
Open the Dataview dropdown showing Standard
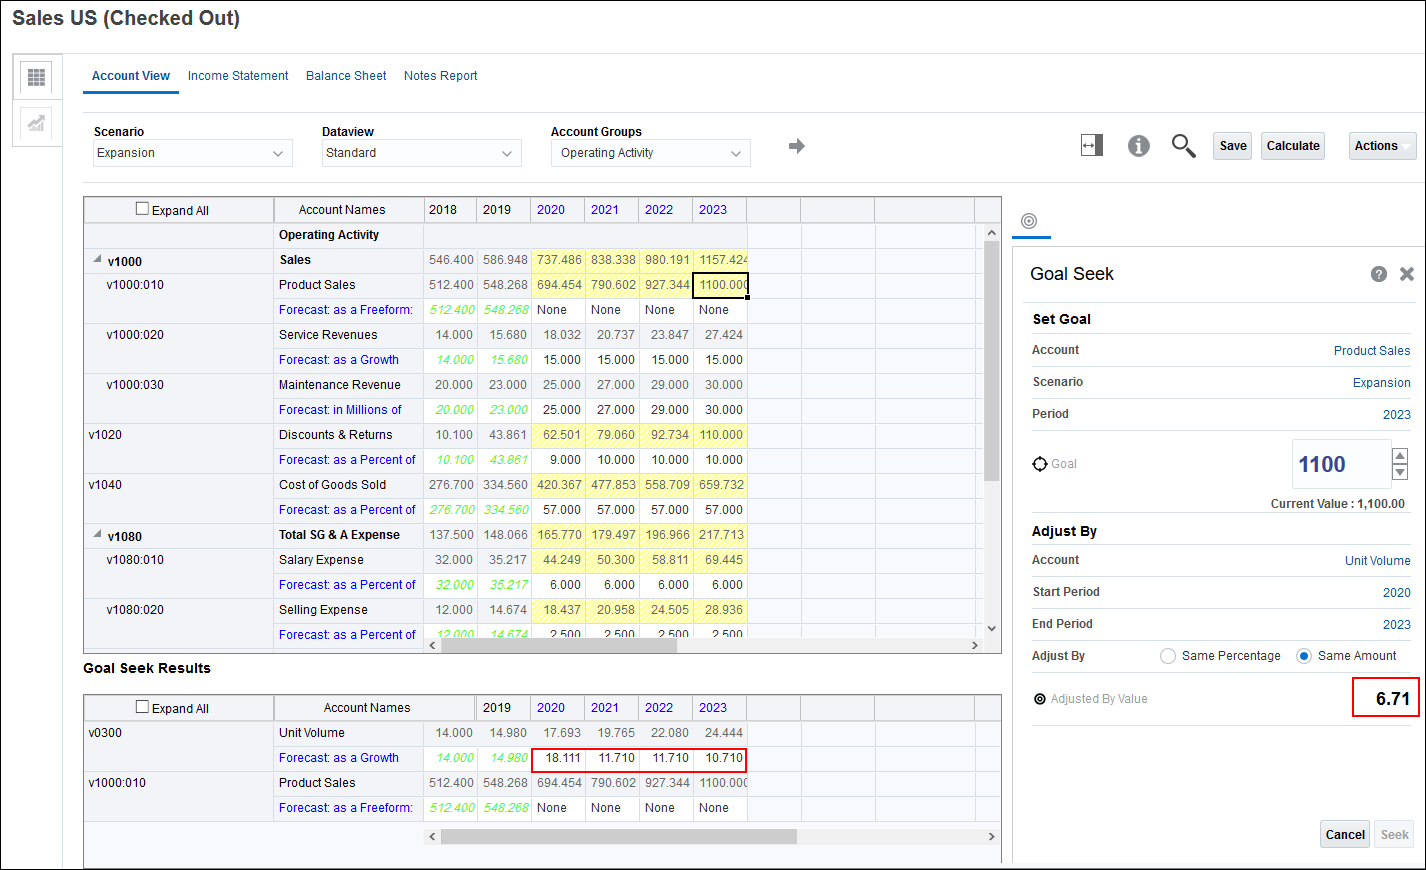421,152
